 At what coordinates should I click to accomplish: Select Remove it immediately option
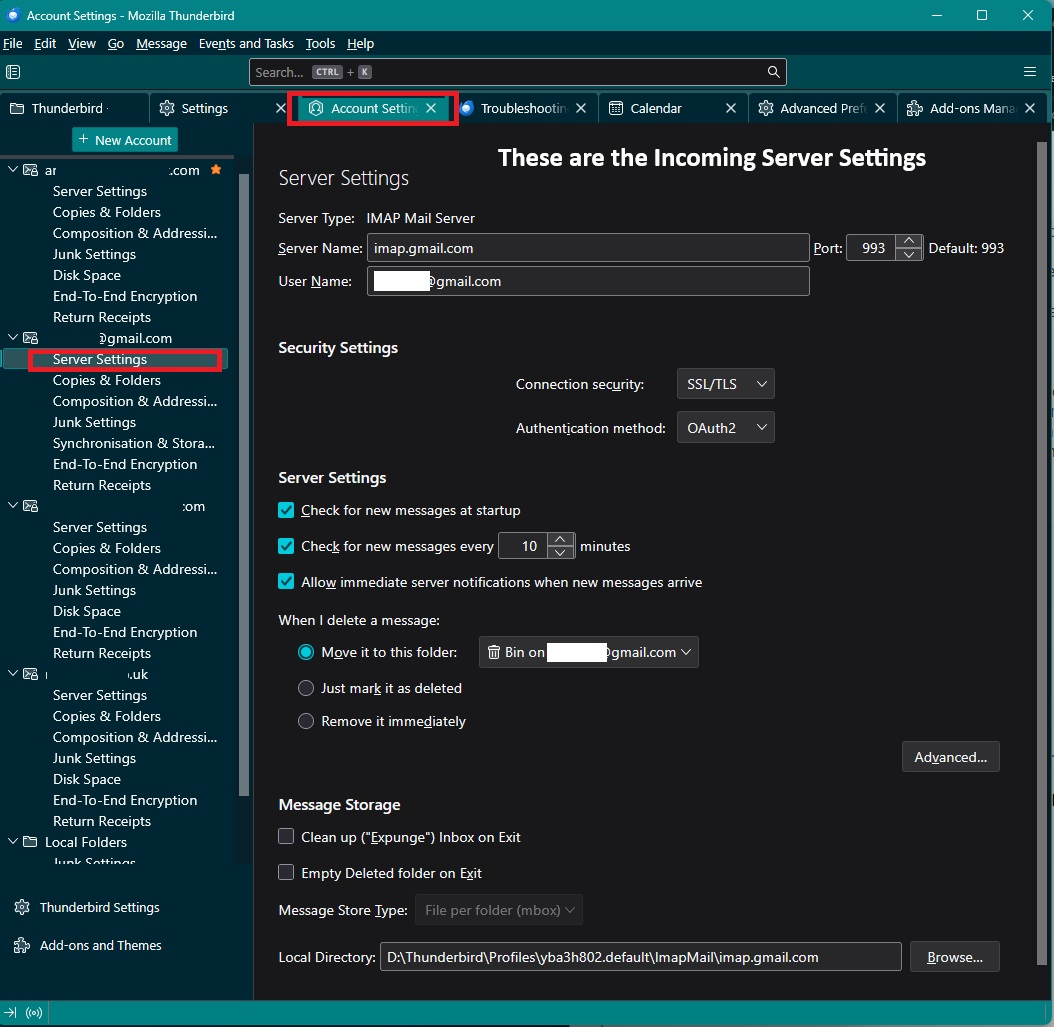tap(306, 721)
